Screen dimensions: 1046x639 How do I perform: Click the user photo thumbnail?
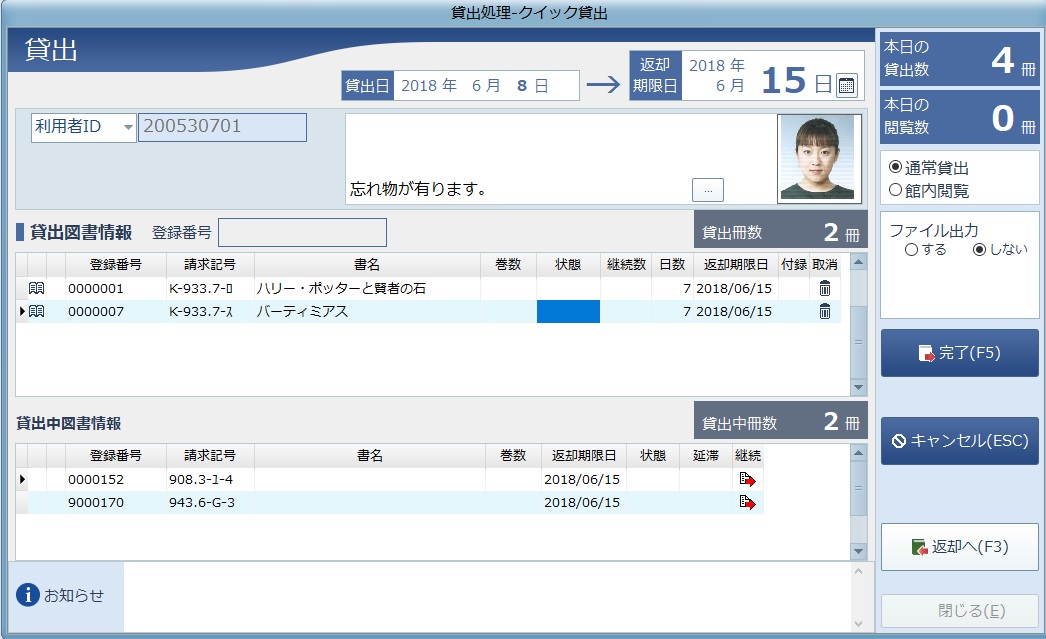[819, 158]
